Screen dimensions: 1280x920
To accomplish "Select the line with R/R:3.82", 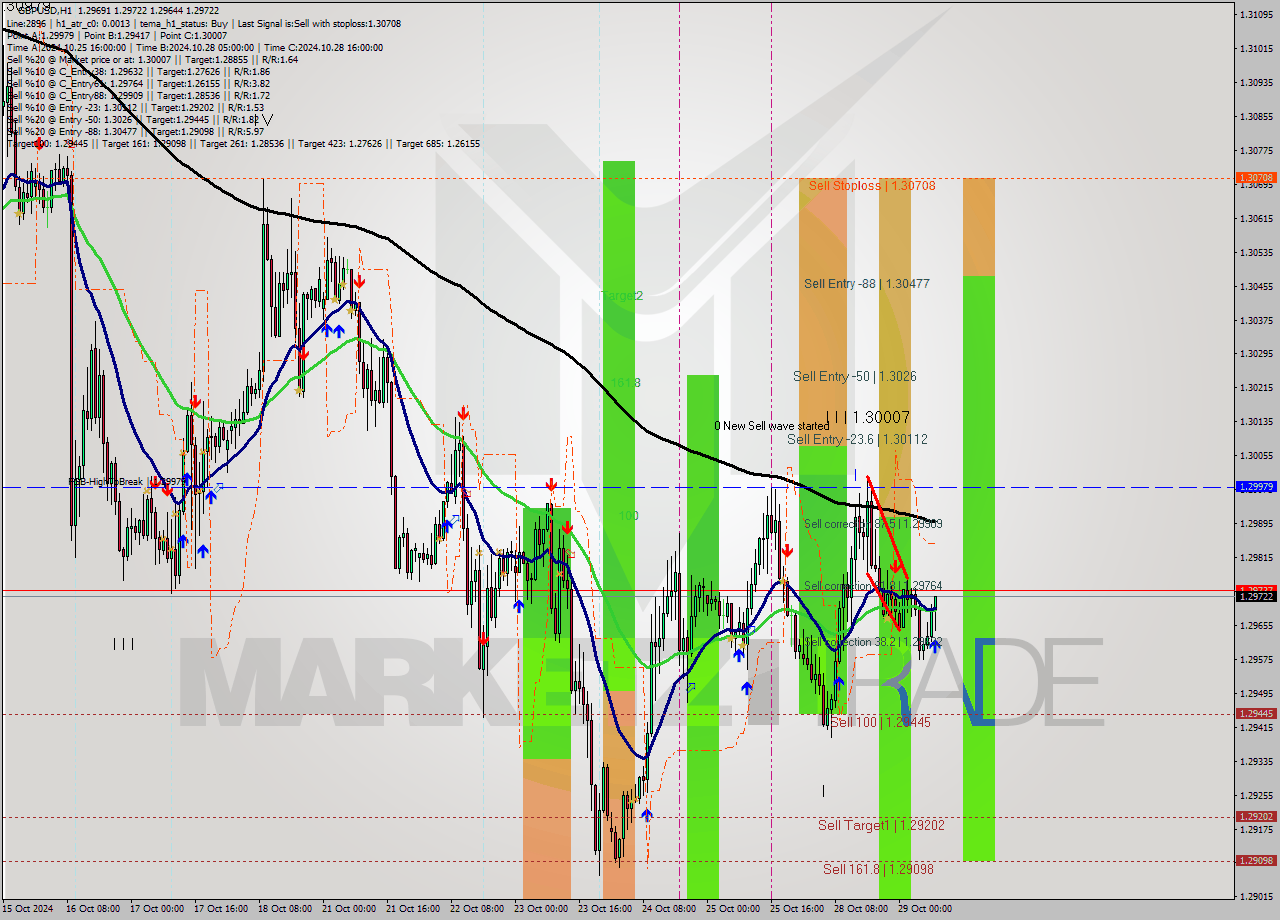I will click(138, 84).
